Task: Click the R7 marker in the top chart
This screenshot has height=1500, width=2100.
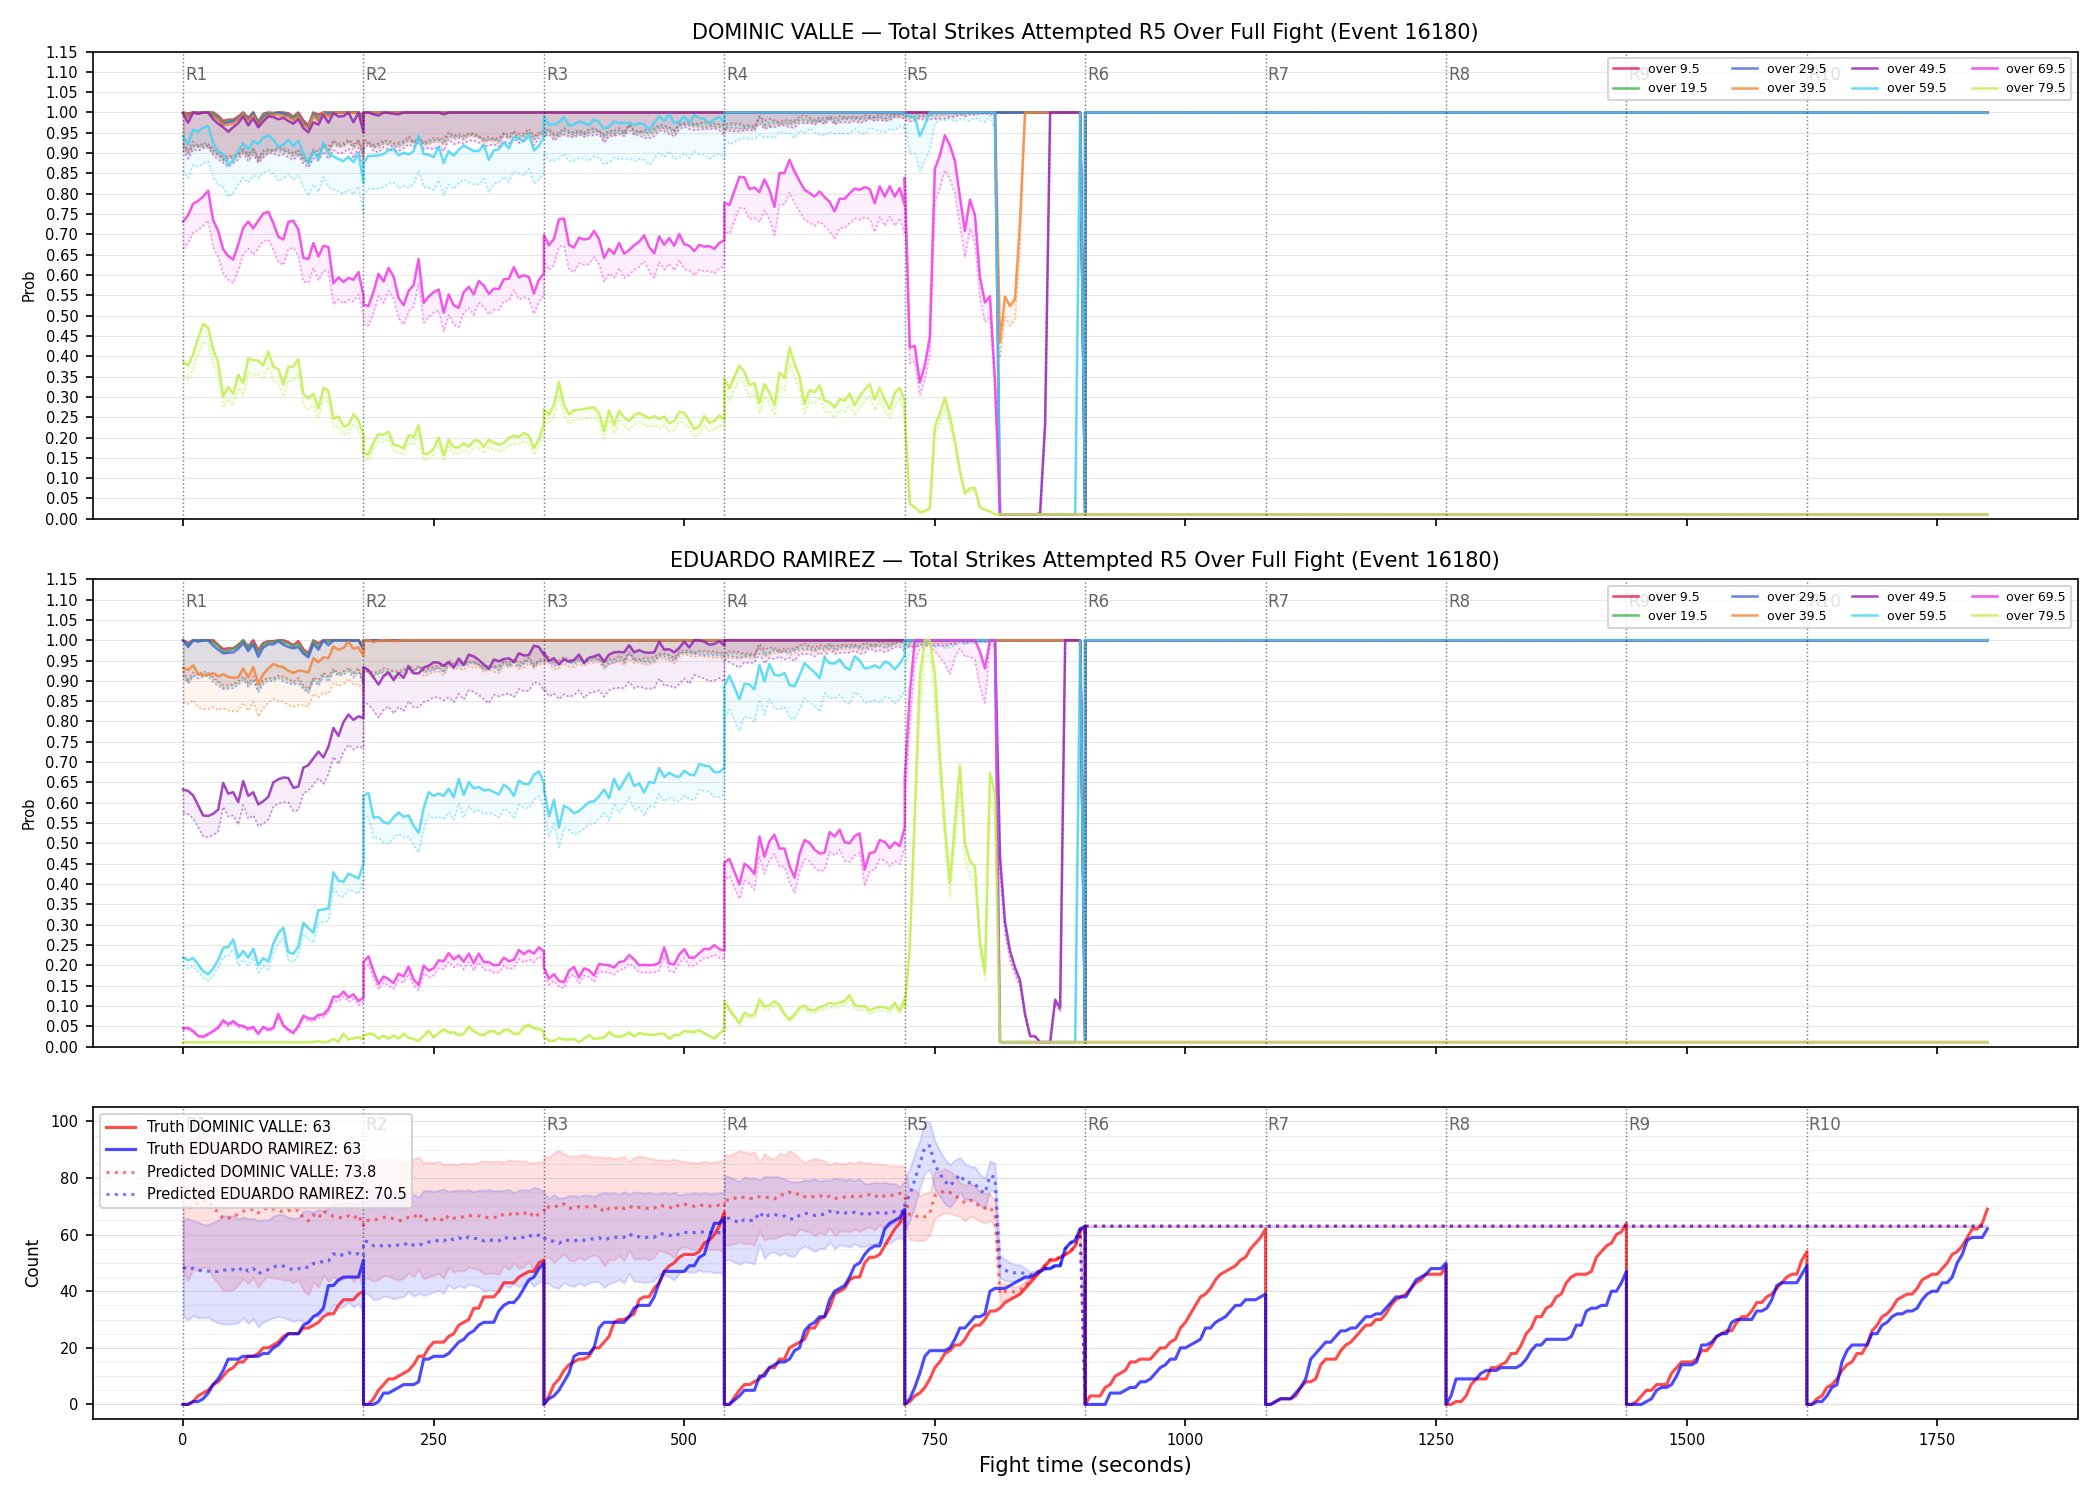Action: pyautogui.click(x=1278, y=74)
